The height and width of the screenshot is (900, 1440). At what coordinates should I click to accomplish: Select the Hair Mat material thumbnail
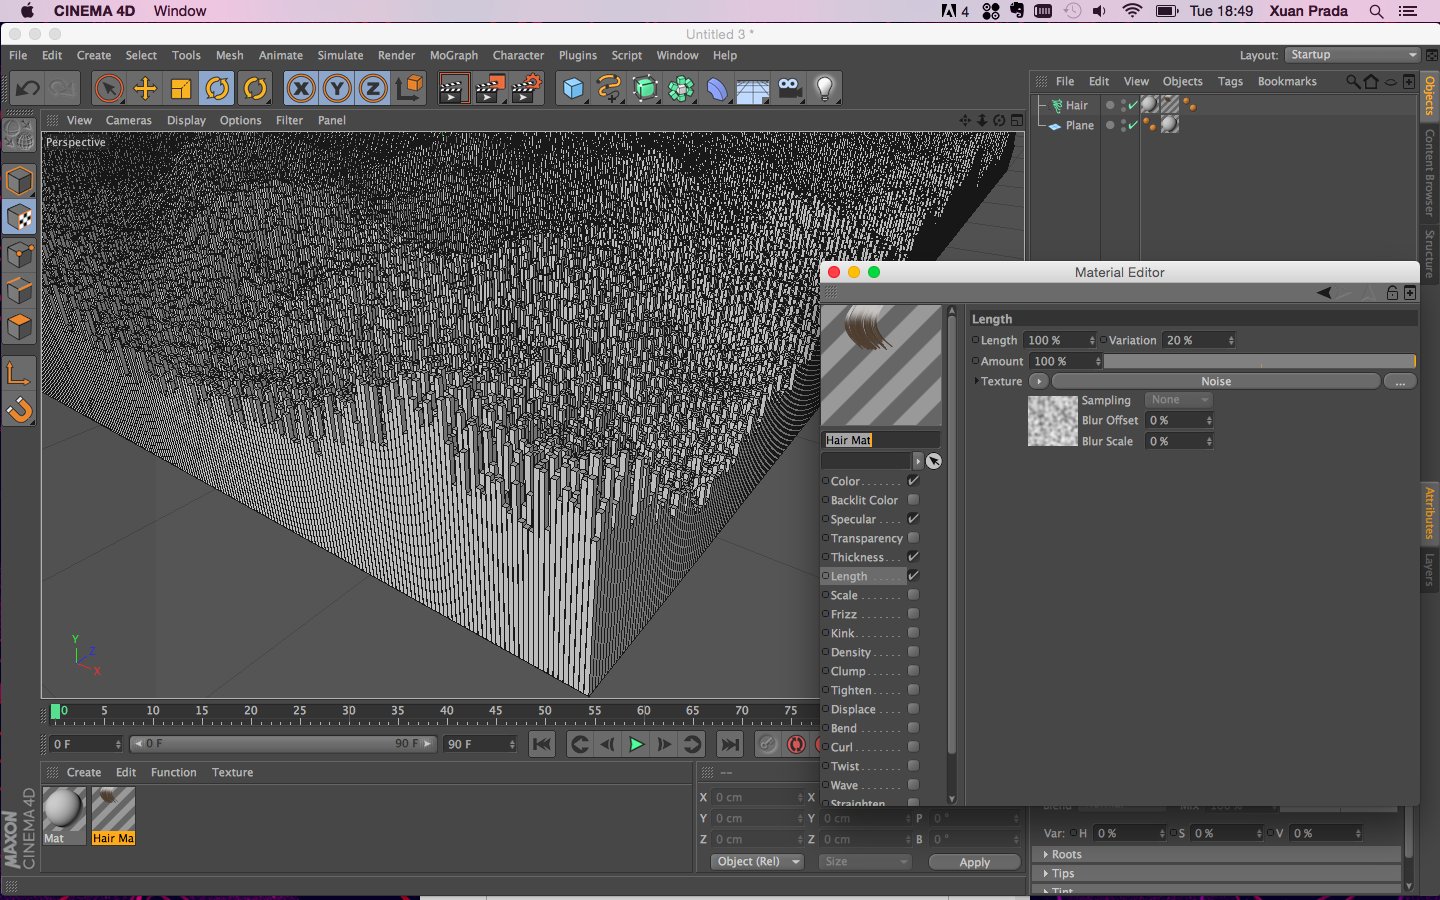click(113, 810)
